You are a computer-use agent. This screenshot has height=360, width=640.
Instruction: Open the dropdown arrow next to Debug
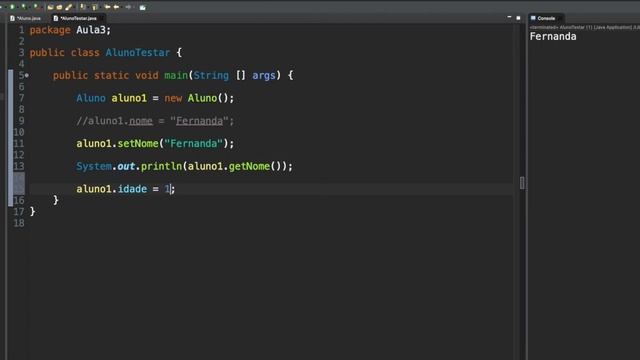coord(18,7)
